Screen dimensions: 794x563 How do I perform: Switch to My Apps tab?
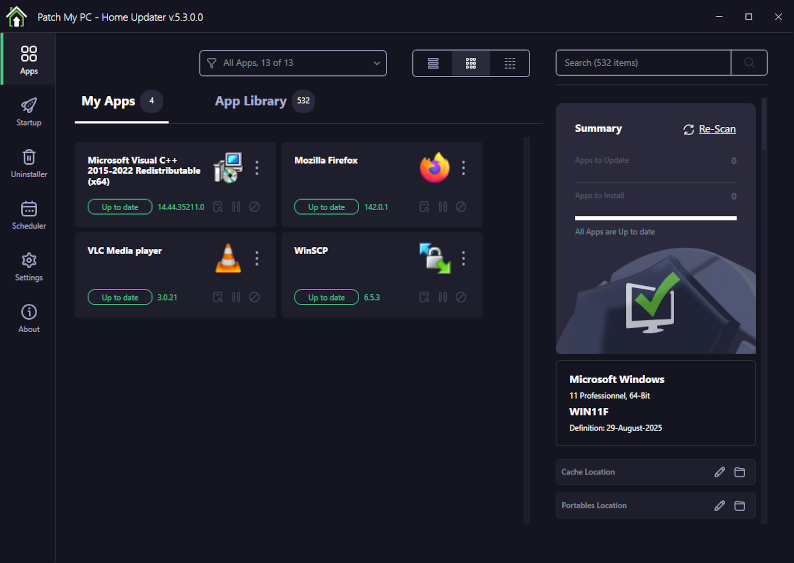click(122, 101)
